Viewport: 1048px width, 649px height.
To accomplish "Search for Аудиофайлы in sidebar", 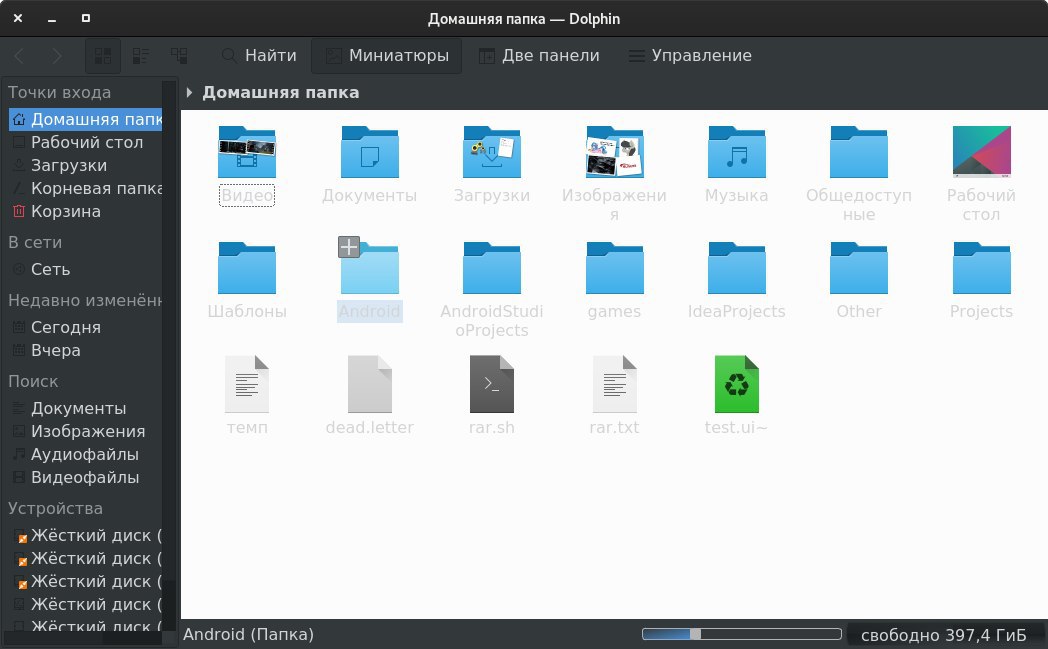I will coord(86,455).
